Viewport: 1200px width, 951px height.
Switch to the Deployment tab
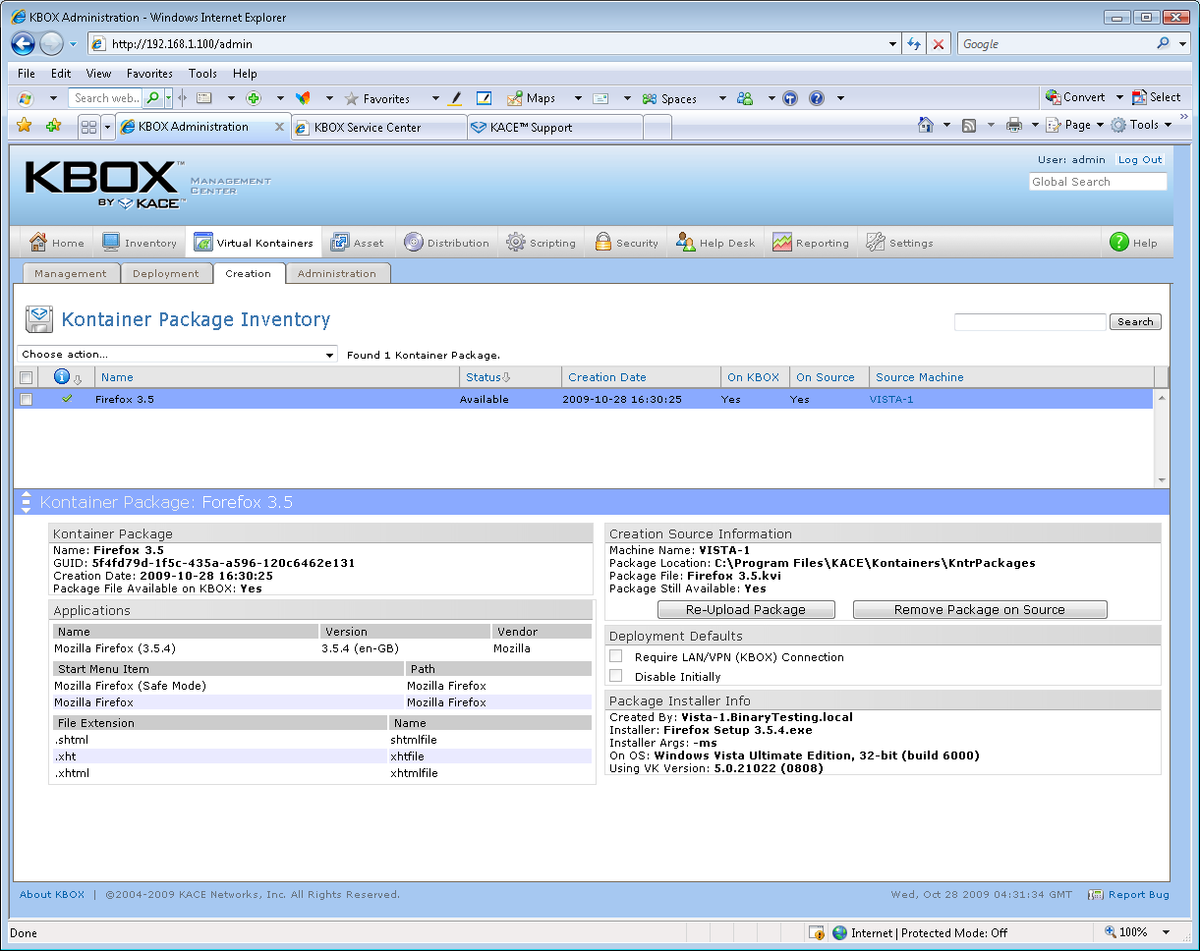[166, 272]
